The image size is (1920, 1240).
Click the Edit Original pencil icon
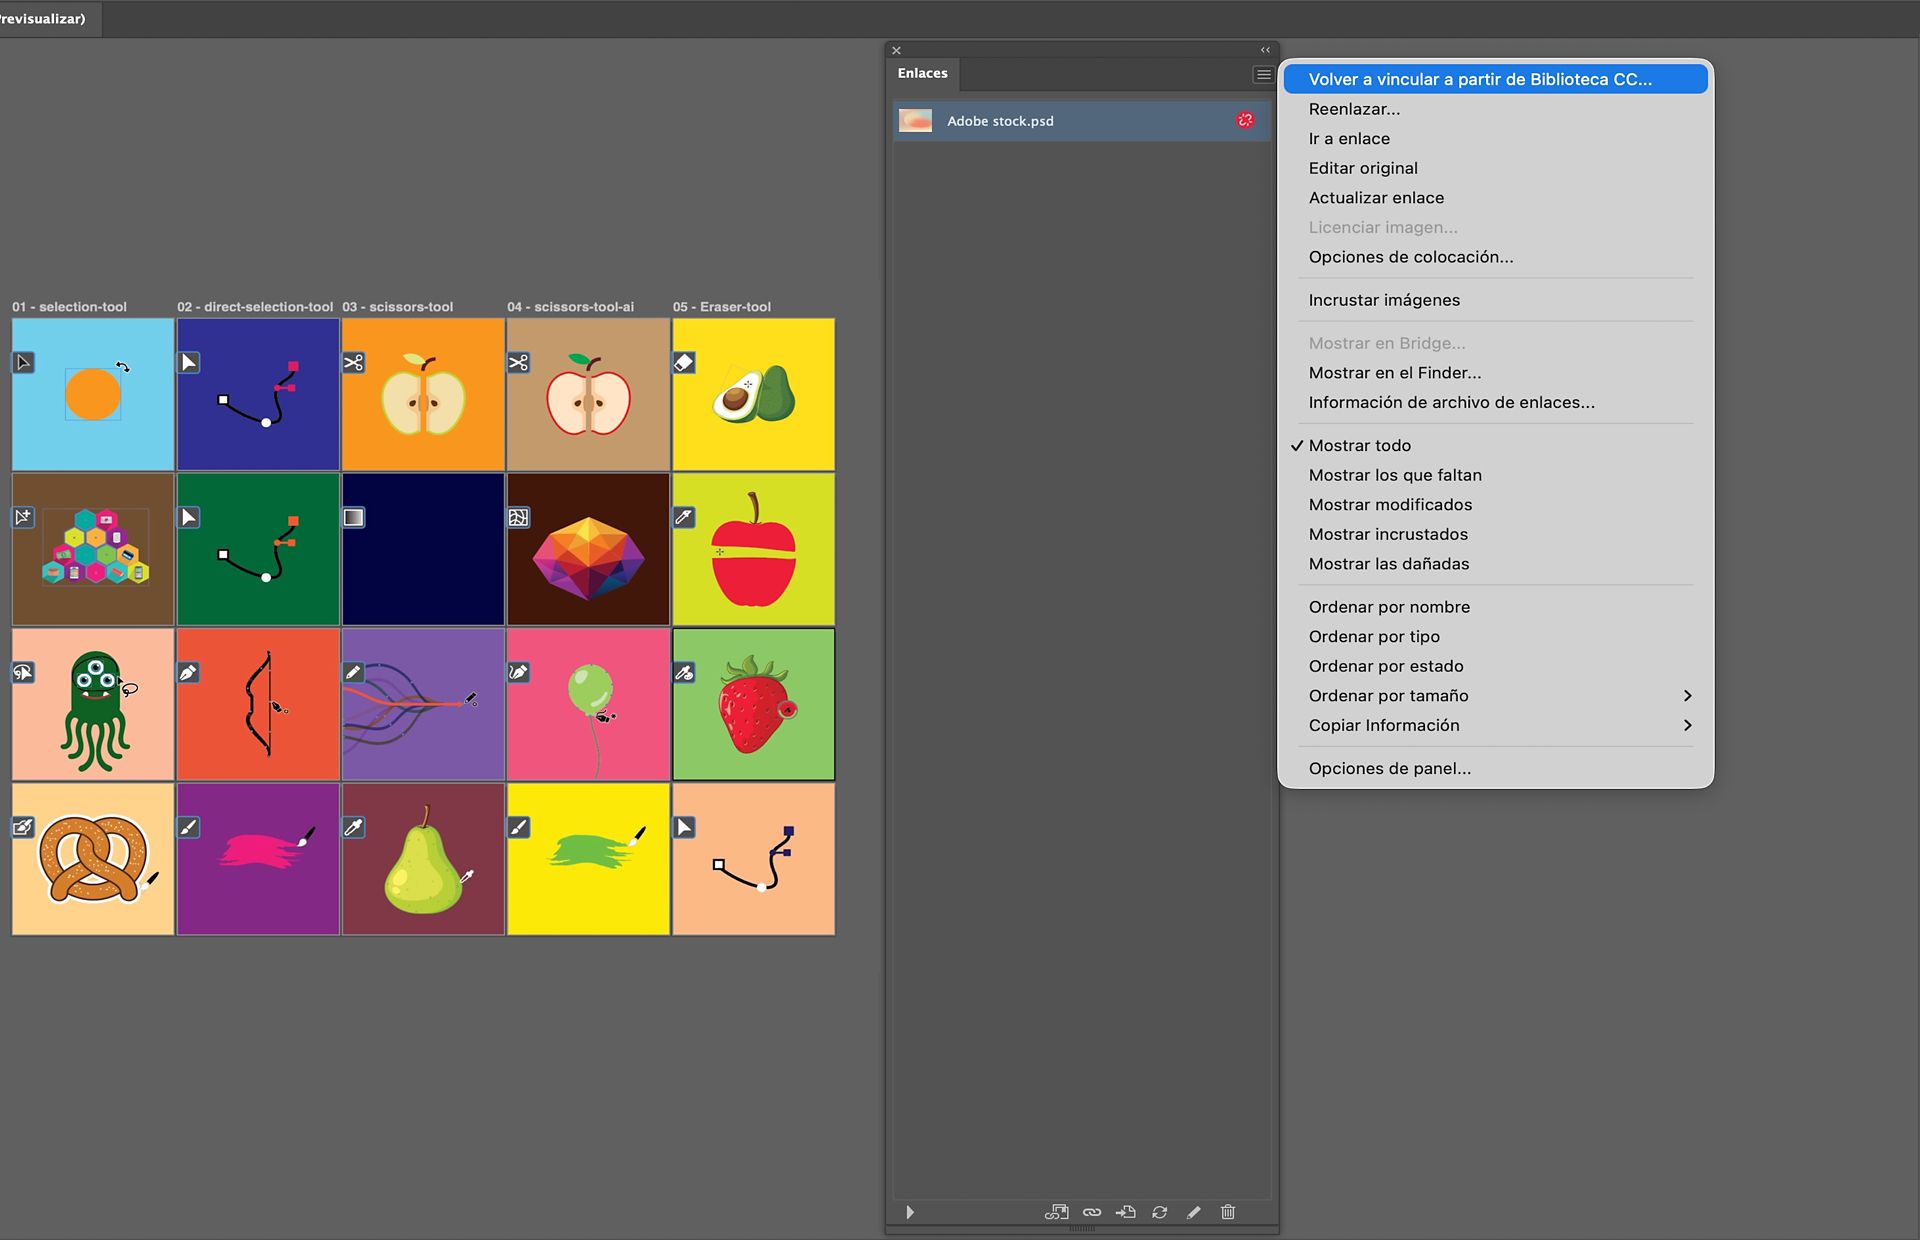click(x=1194, y=1212)
